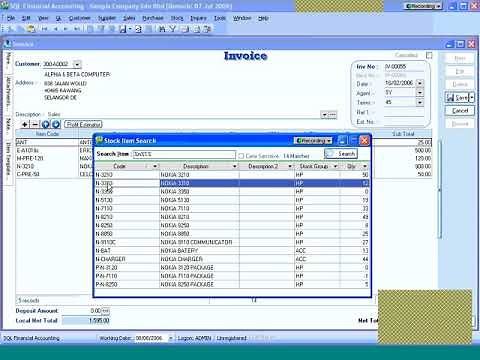Open the save options arrow in toolbar
This screenshot has height=360, width=480.
pyautogui.click(x=130, y=29)
